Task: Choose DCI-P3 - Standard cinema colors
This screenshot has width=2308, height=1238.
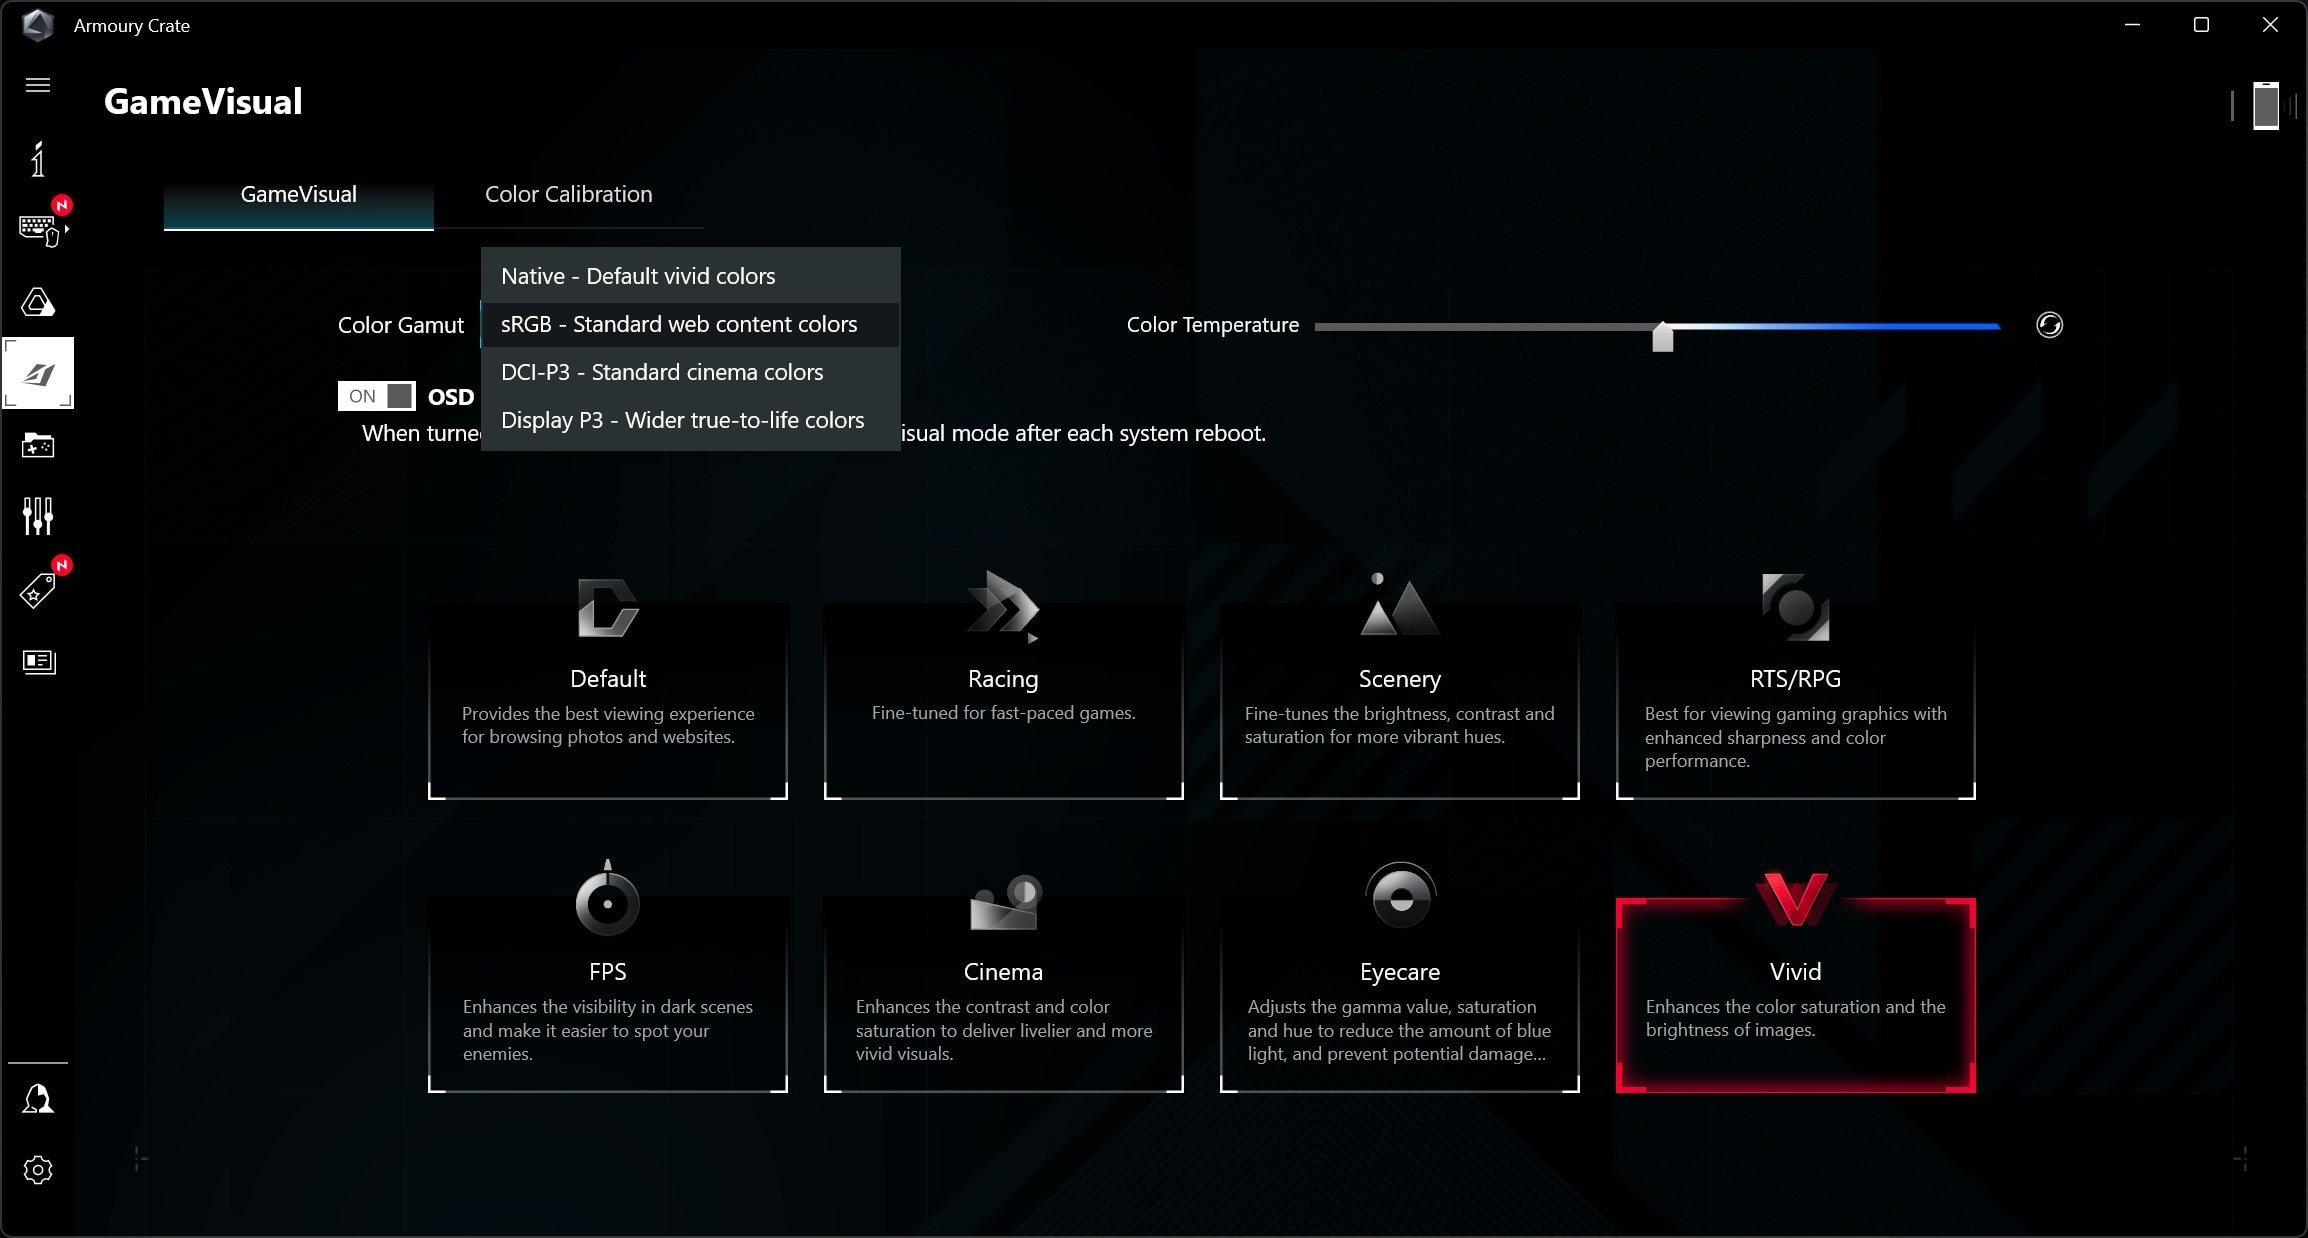Action: pos(690,372)
